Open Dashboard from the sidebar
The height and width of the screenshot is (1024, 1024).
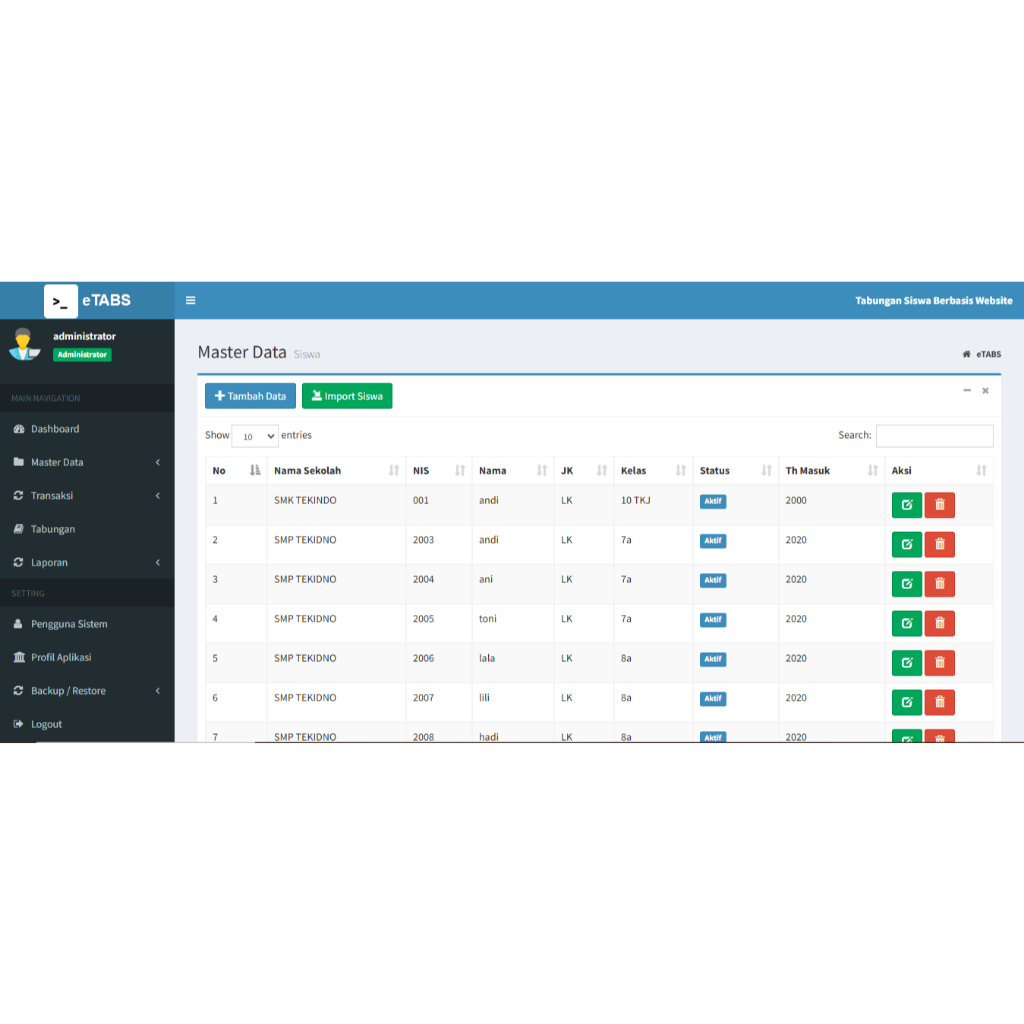click(87, 429)
